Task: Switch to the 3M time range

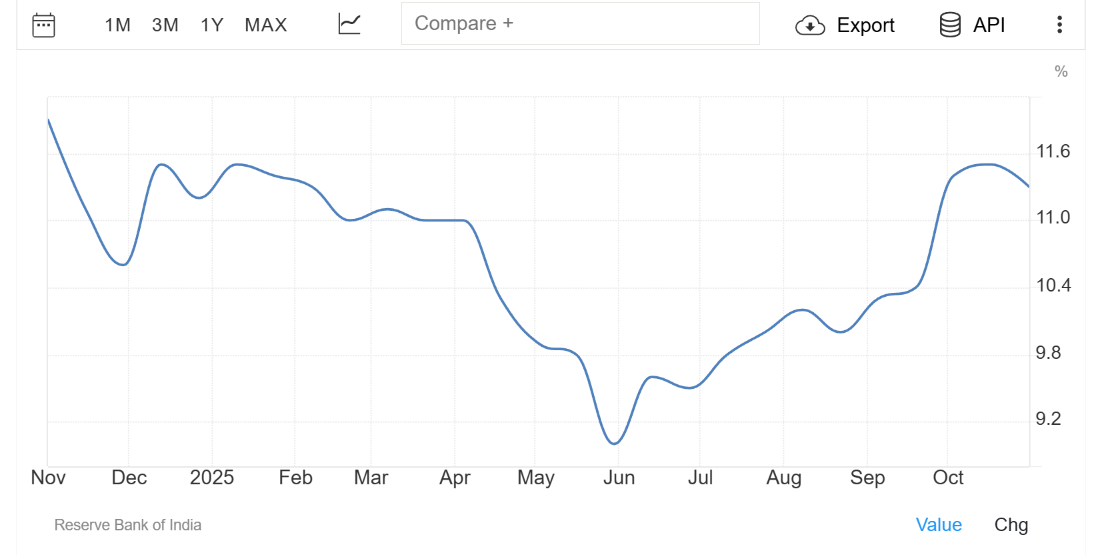Action: pos(165,25)
